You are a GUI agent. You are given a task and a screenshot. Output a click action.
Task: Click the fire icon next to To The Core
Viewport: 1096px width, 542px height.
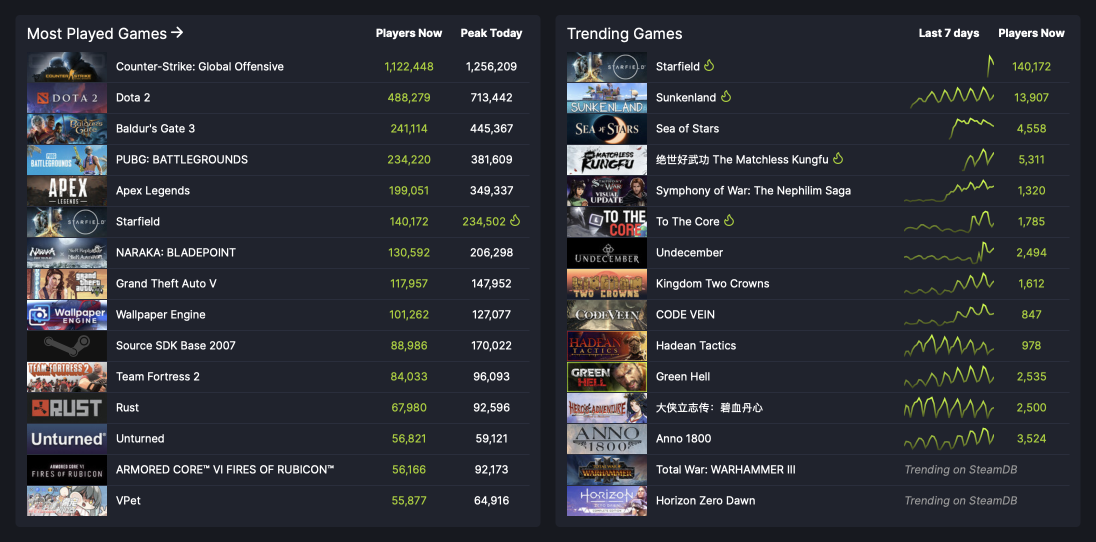(729, 221)
